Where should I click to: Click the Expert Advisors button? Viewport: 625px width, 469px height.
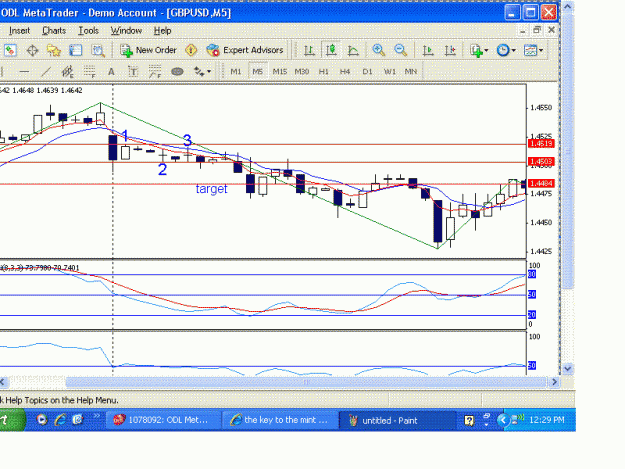click(245, 50)
